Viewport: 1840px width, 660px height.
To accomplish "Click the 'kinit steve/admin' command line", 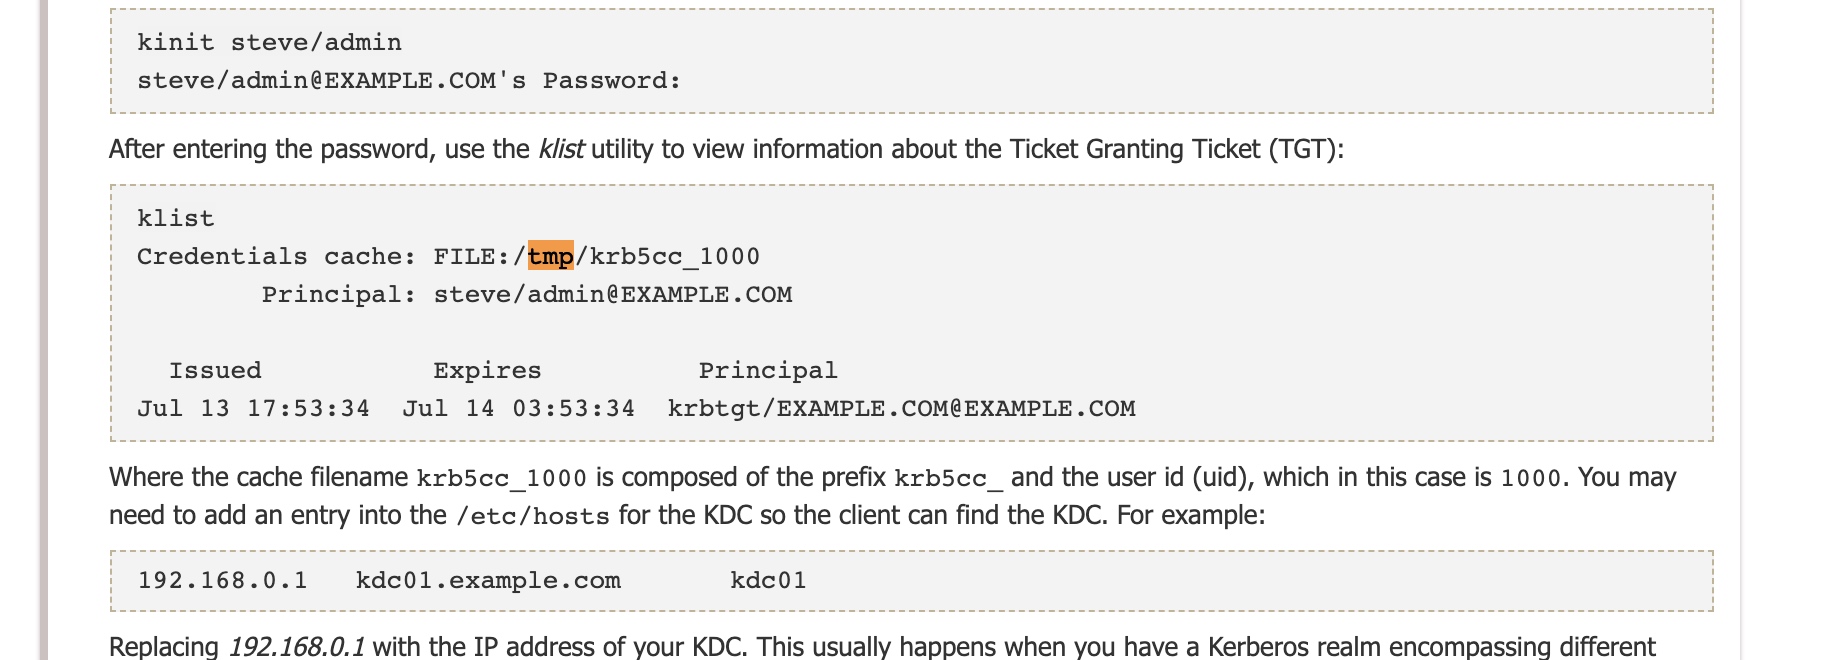I will 269,43.
